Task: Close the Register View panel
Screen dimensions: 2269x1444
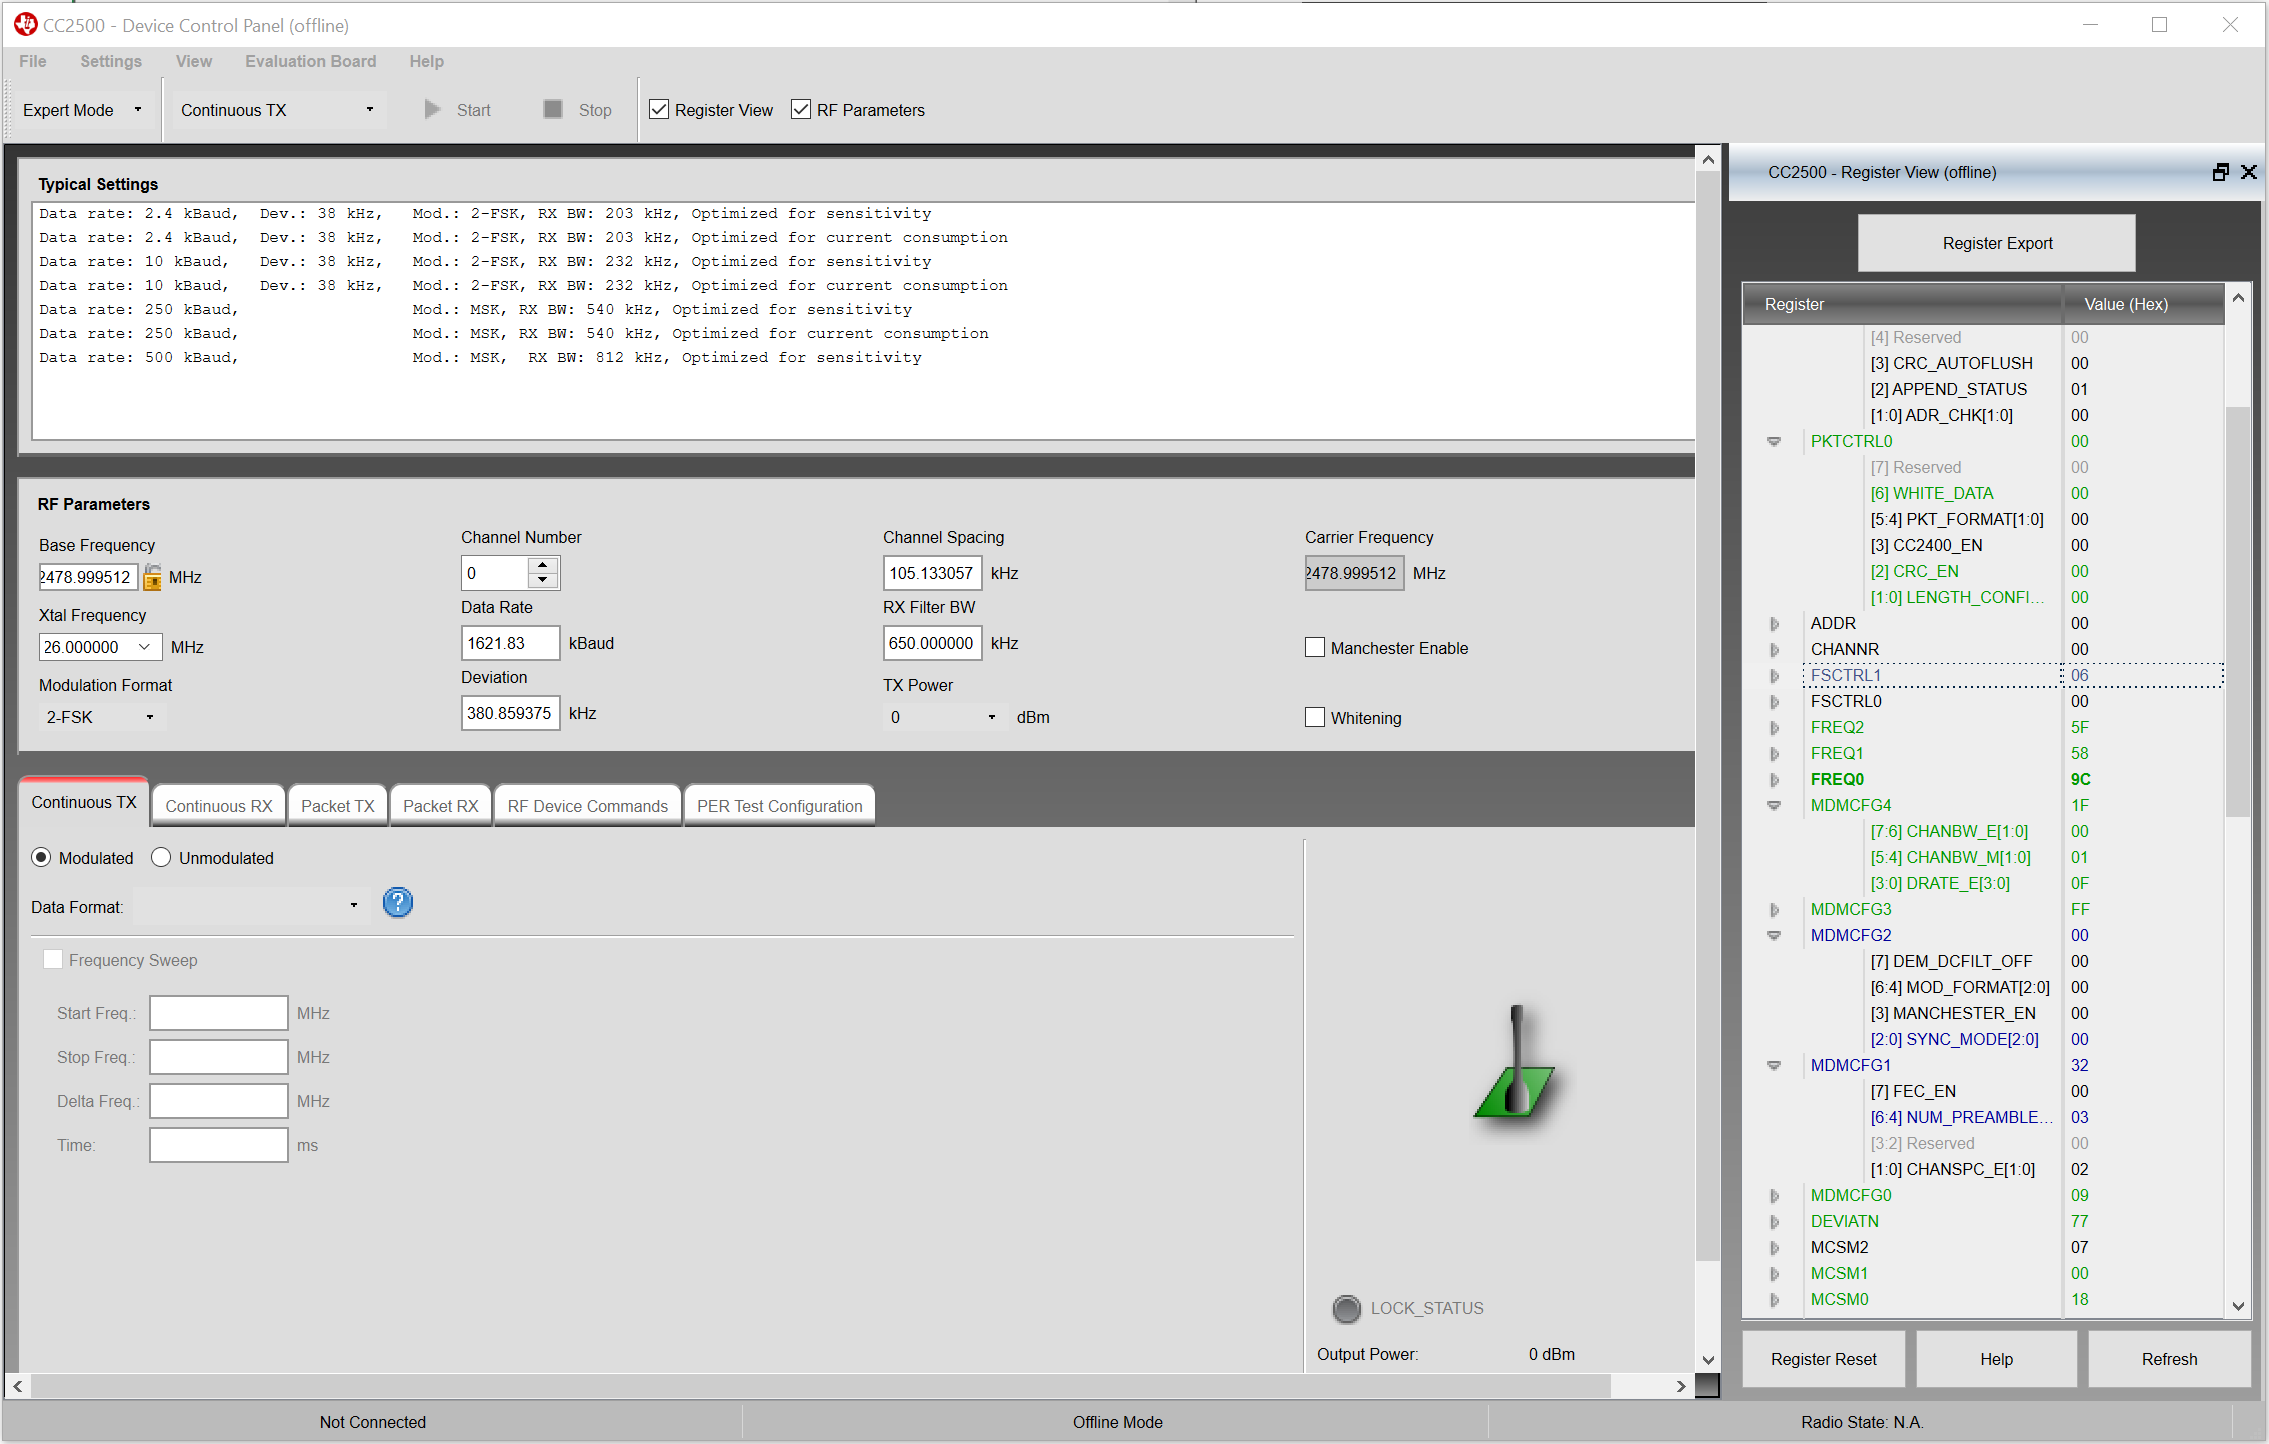Action: pos(2249,172)
